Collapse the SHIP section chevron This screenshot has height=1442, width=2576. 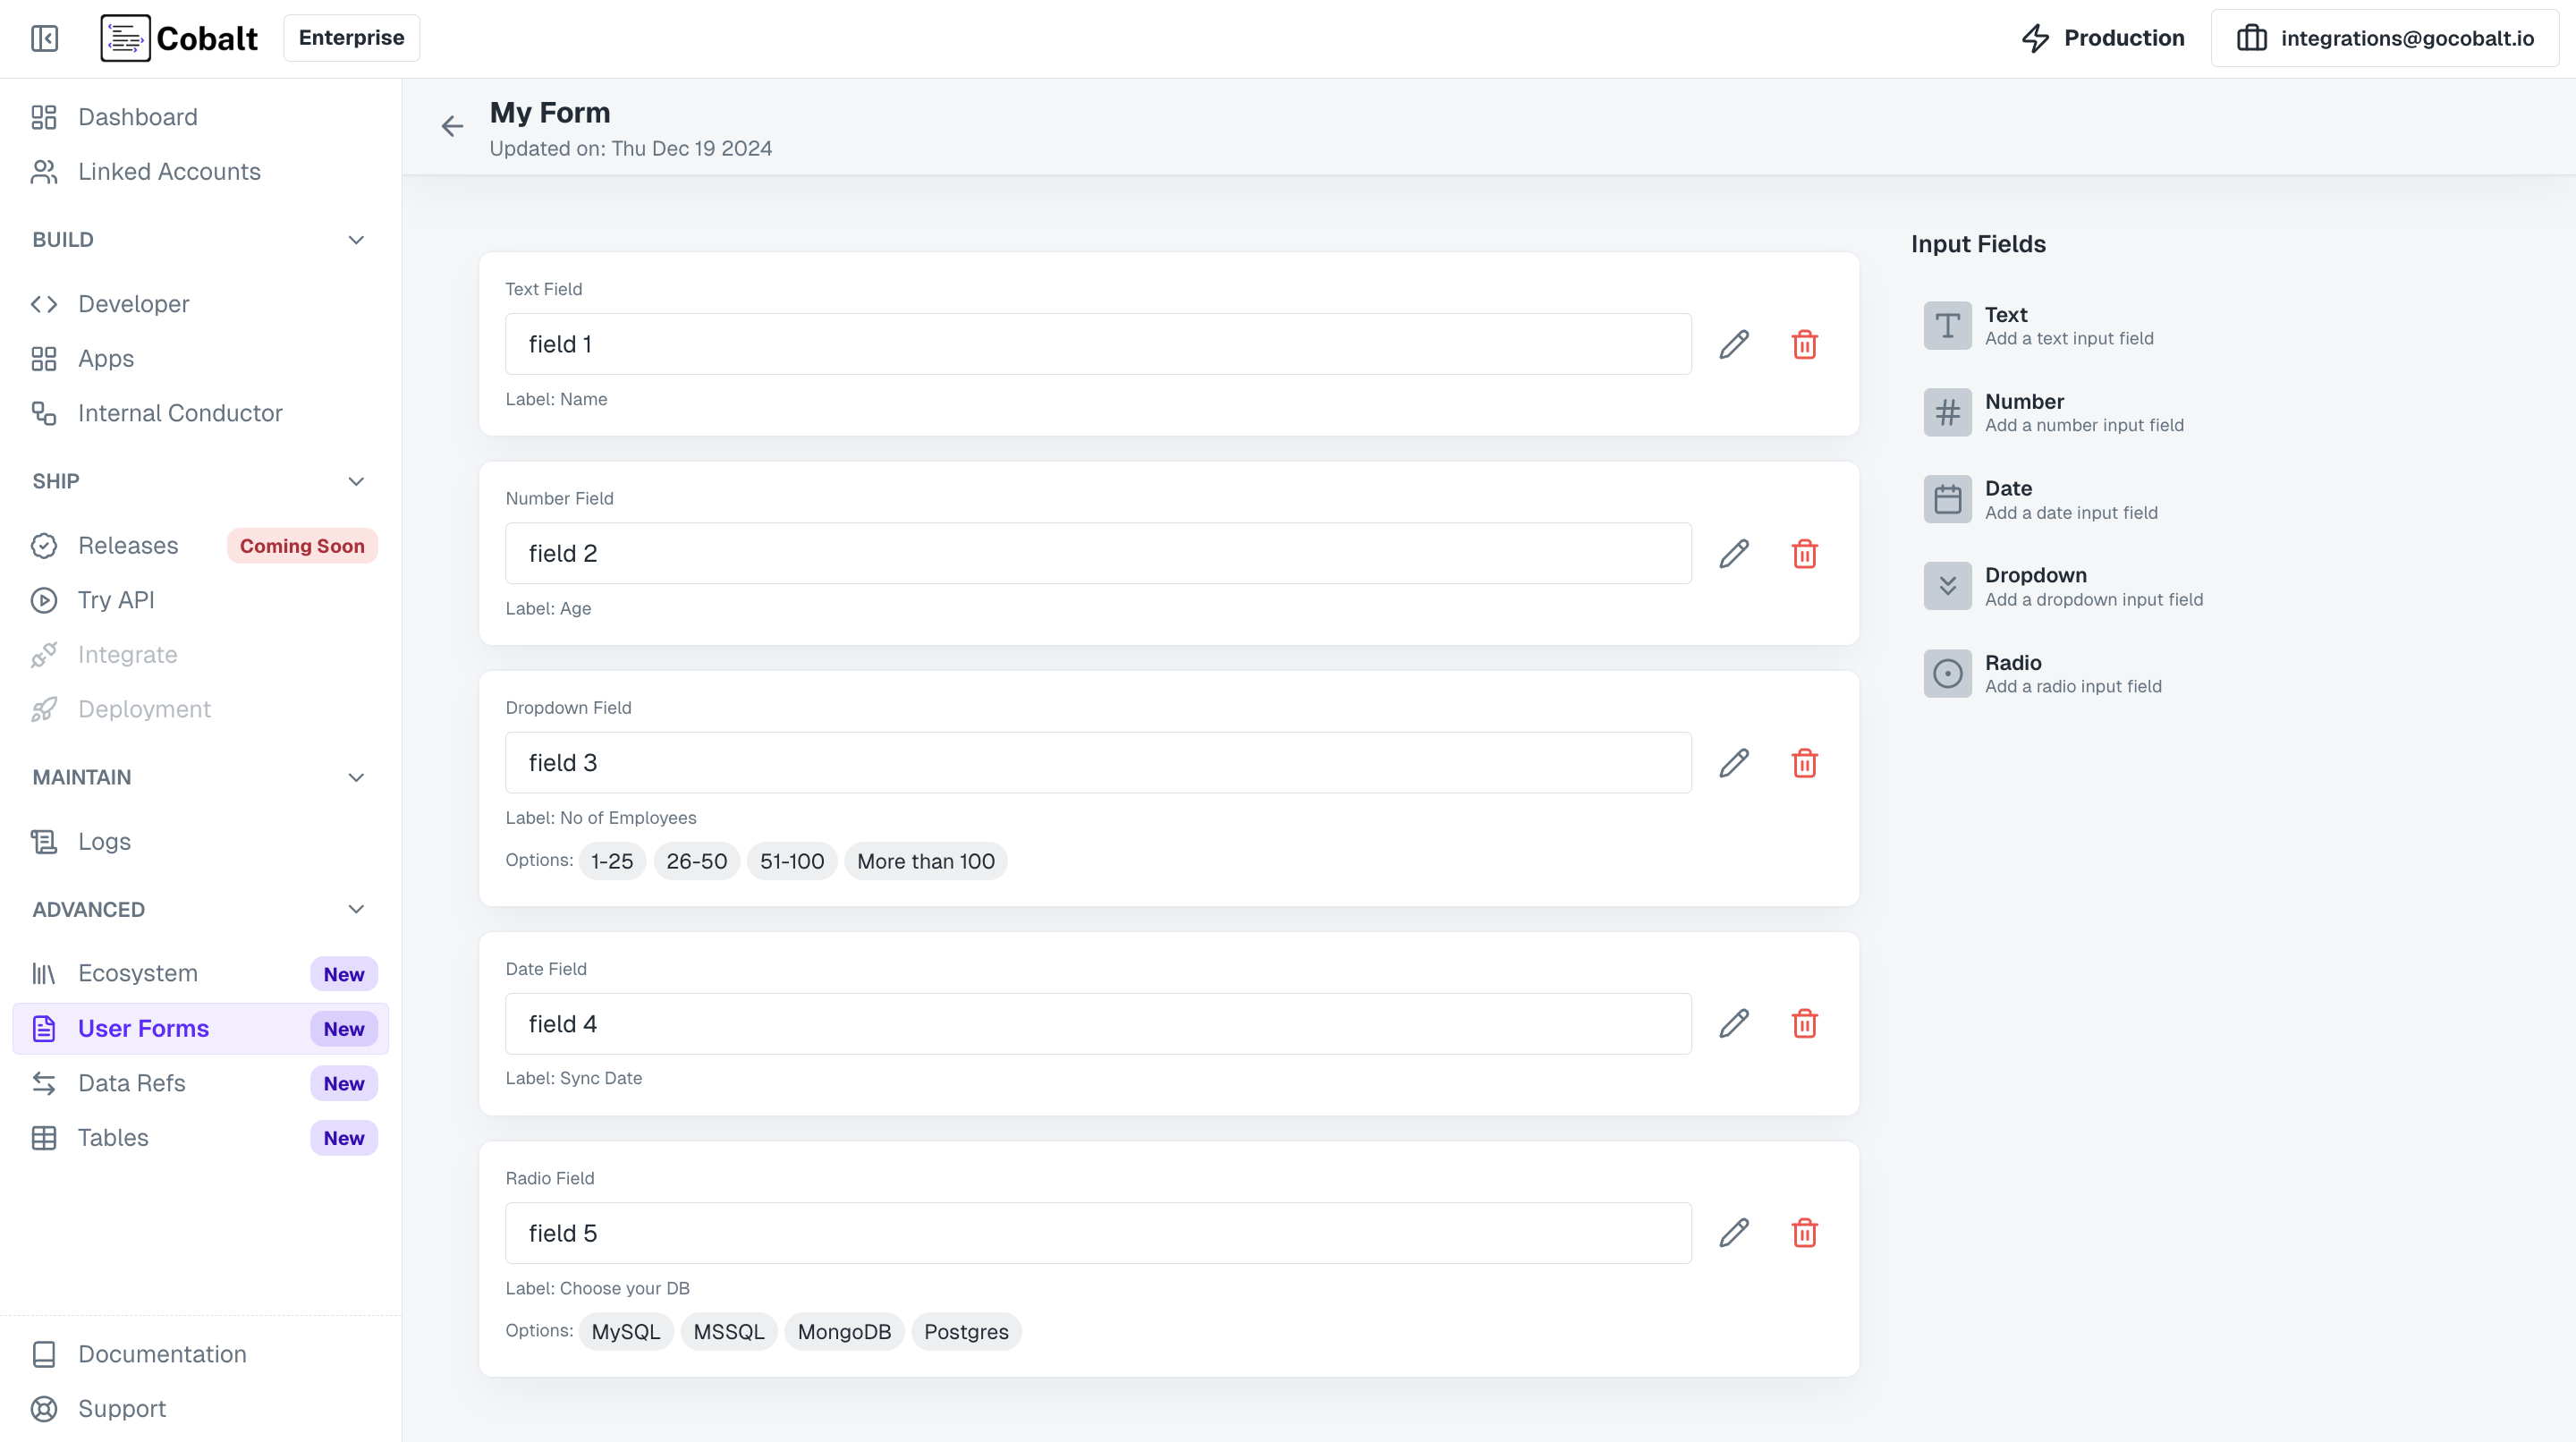point(355,481)
